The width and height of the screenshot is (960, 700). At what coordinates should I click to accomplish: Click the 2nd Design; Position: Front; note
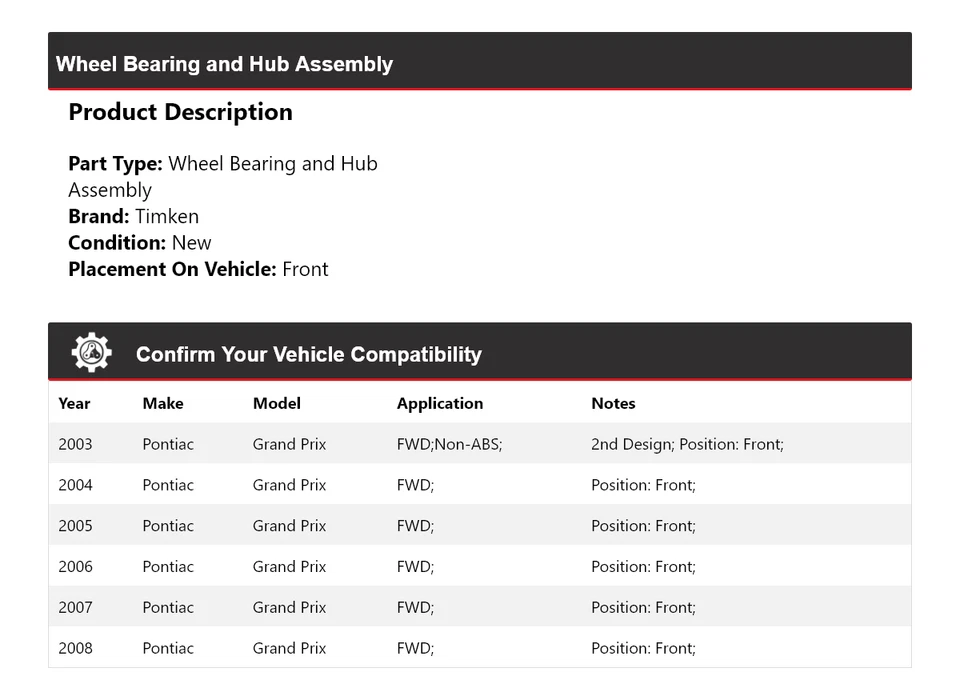pos(687,444)
